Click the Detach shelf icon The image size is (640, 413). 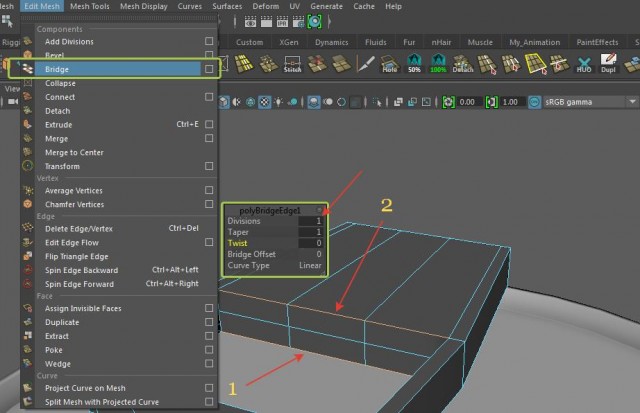pyautogui.click(x=462, y=64)
